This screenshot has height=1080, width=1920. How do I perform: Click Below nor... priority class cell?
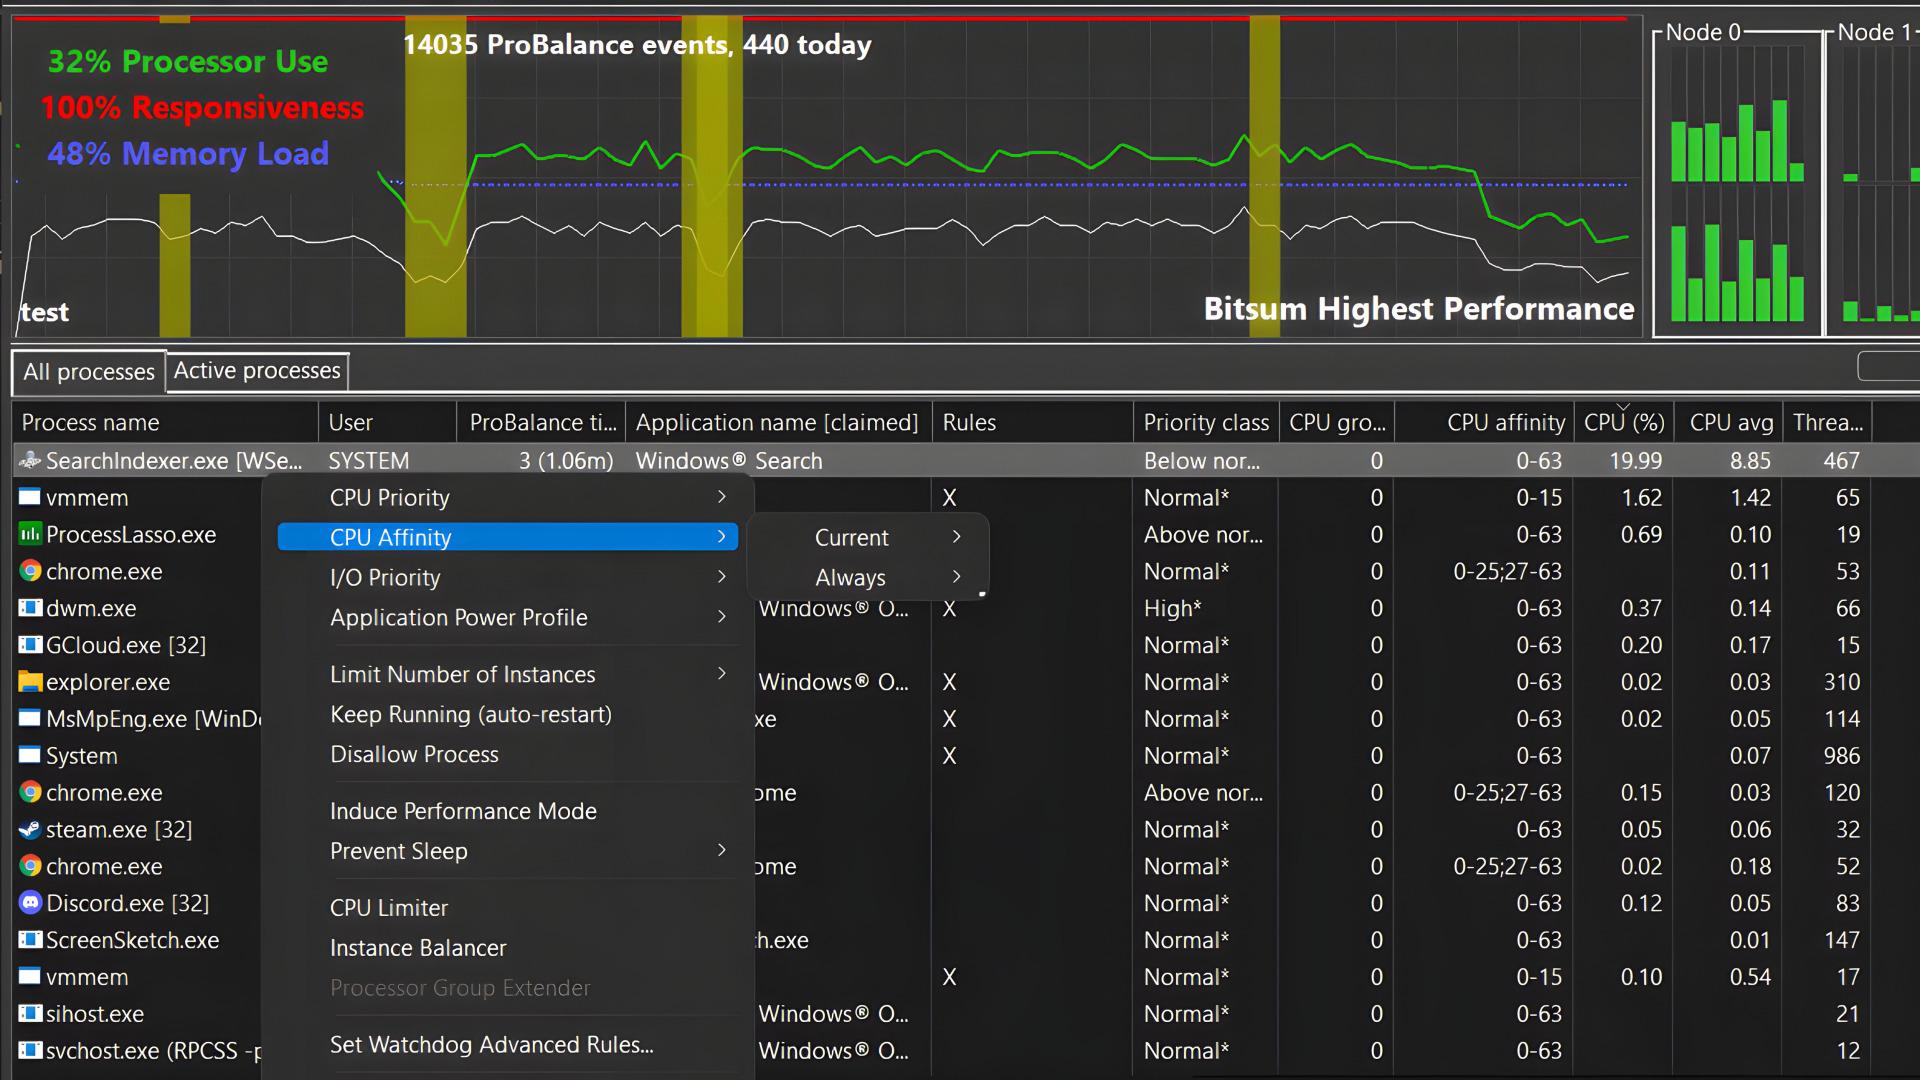(x=1202, y=461)
